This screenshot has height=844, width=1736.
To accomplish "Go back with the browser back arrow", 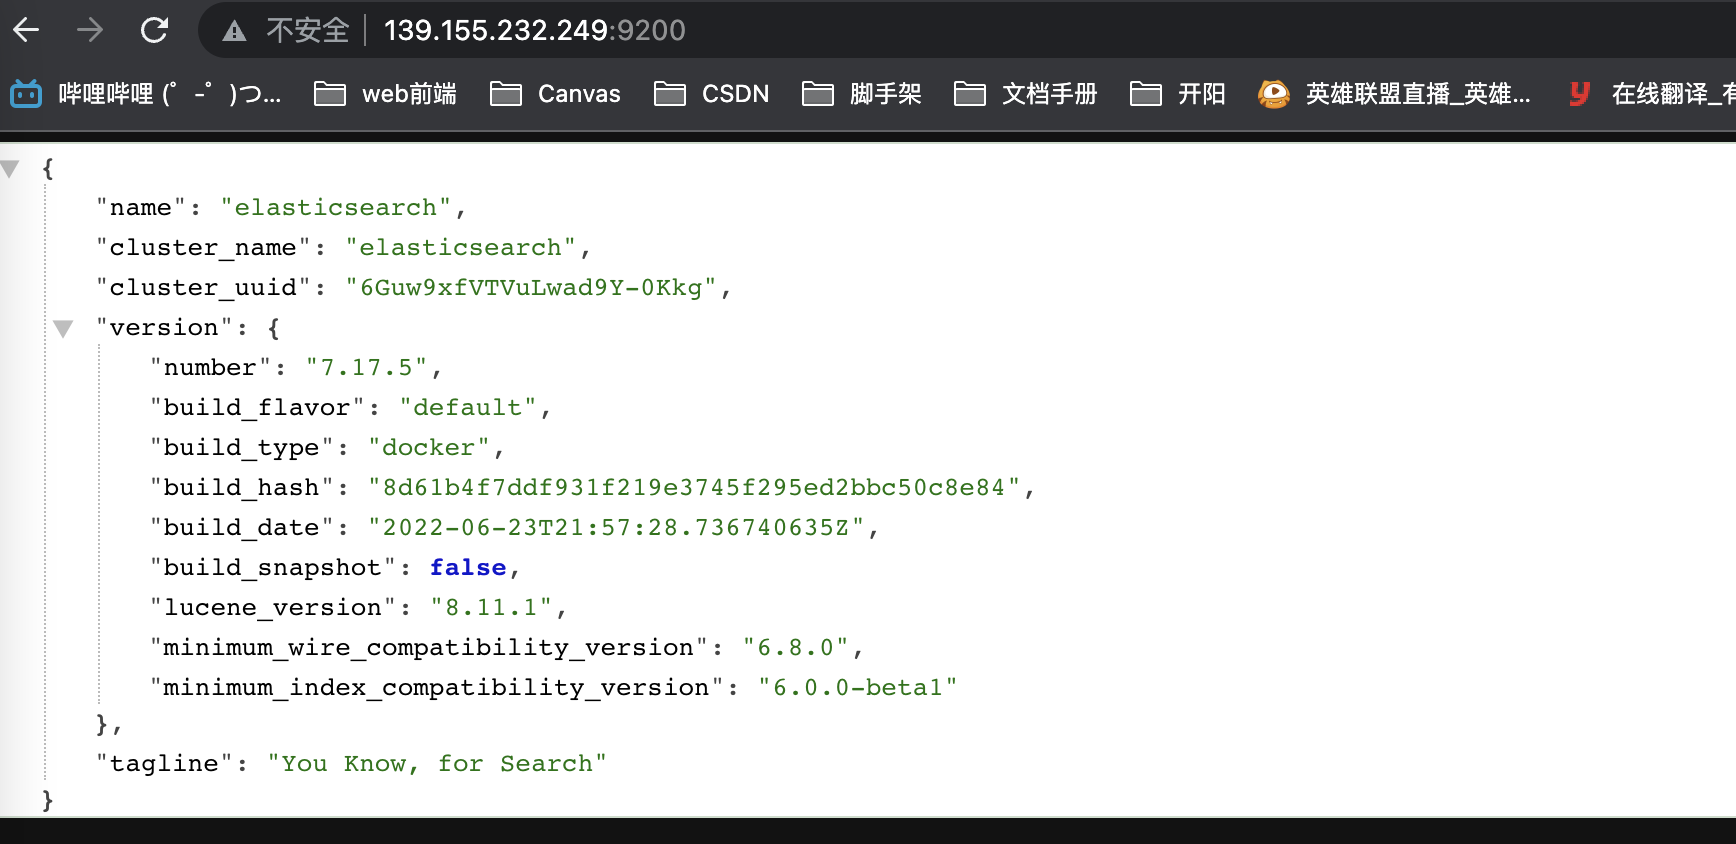I will 26,30.
